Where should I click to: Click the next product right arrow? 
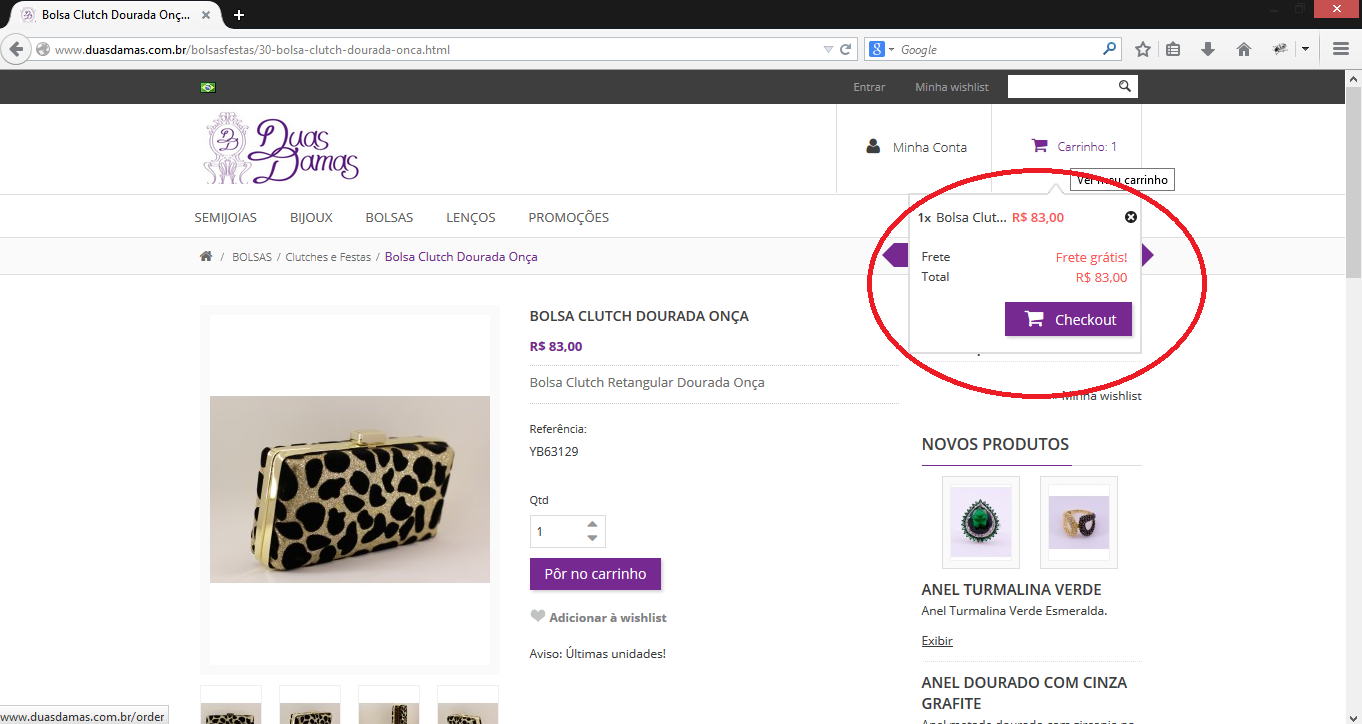[1147, 256]
